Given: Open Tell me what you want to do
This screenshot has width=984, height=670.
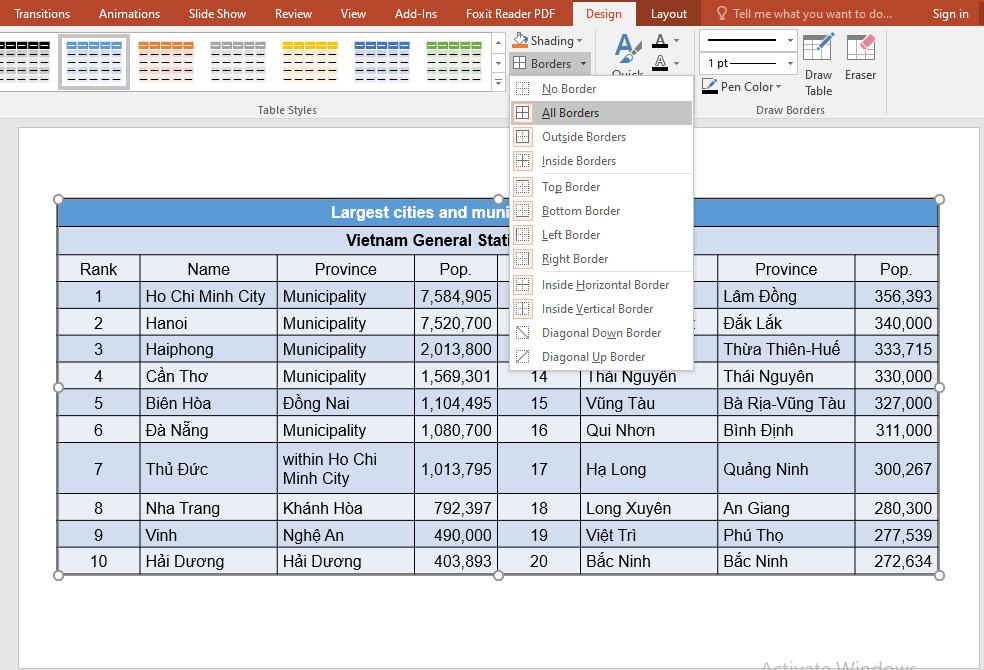Looking at the screenshot, I should coord(800,13).
